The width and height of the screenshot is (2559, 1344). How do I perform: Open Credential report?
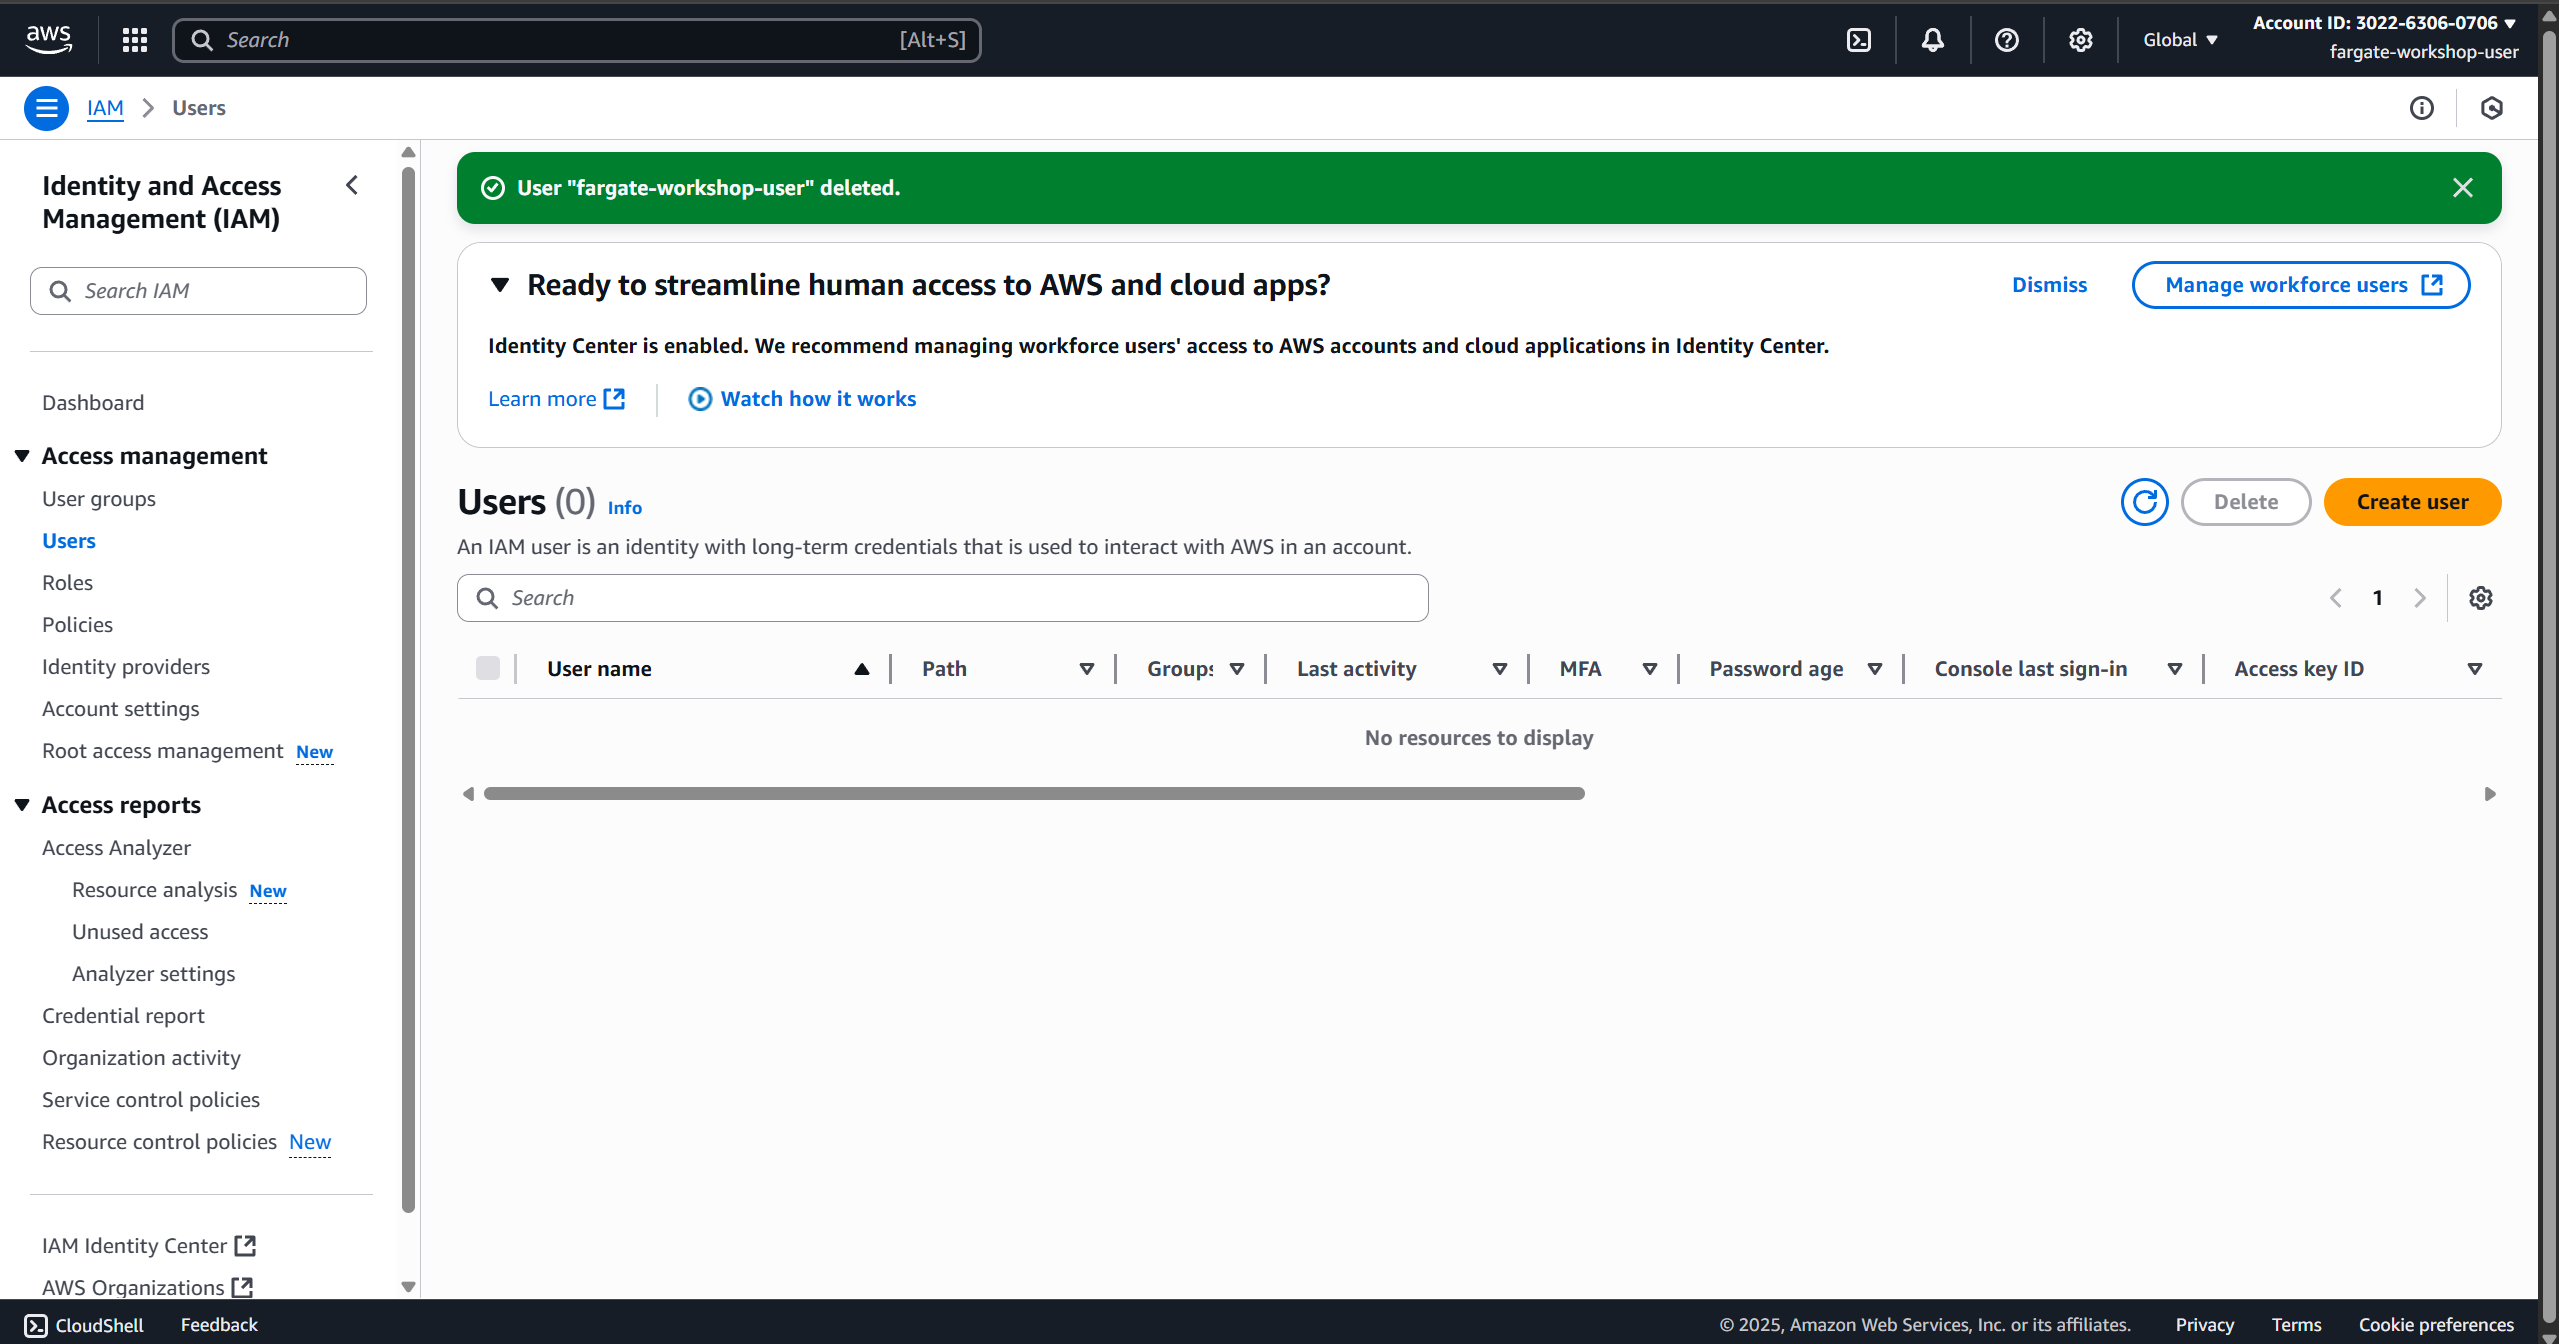(x=123, y=1016)
